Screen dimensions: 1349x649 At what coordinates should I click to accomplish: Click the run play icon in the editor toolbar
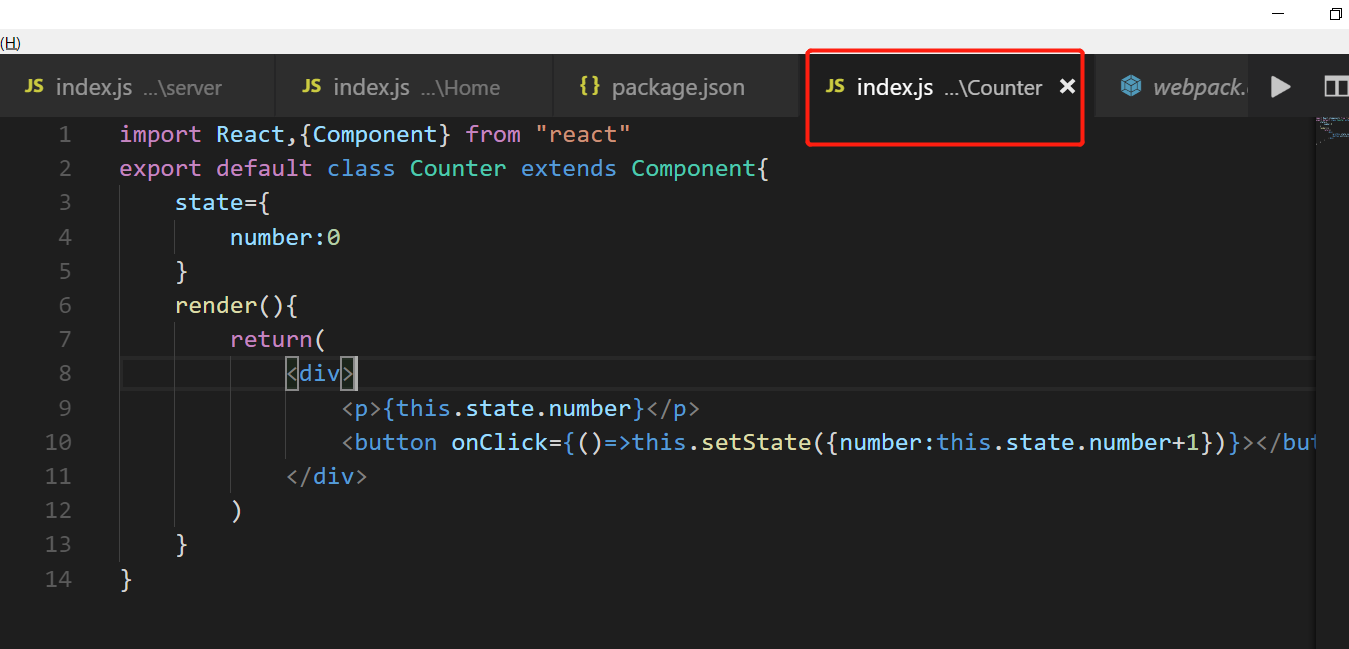coord(1280,87)
